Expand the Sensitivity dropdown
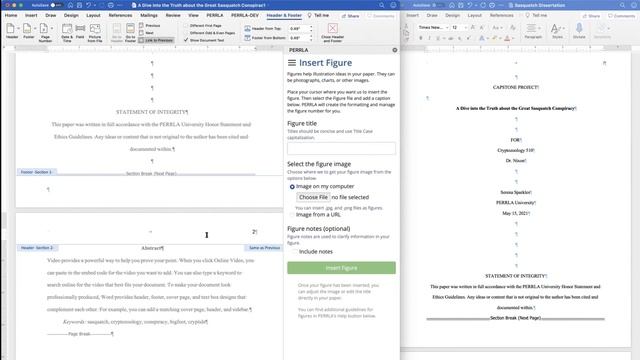The width and height of the screenshot is (640, 360). tap(609, 29)
